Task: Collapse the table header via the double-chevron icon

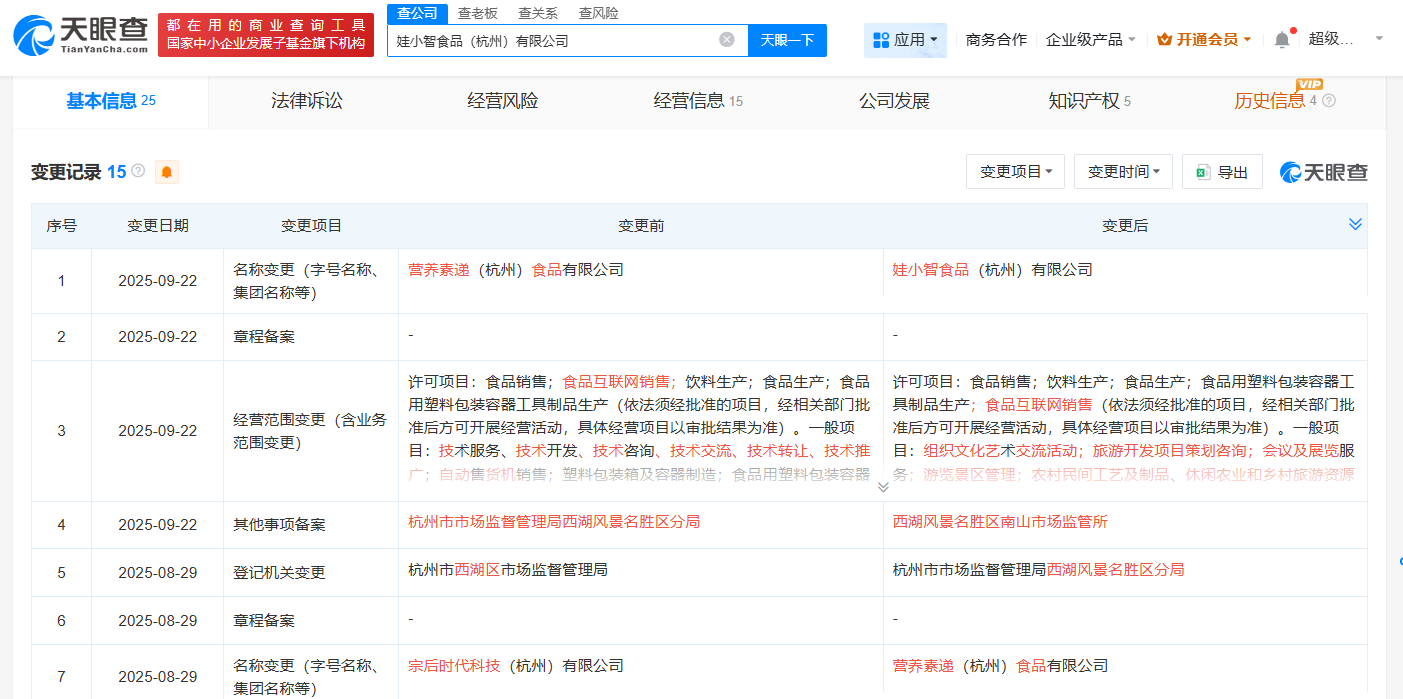Action: pos(1356,225)
